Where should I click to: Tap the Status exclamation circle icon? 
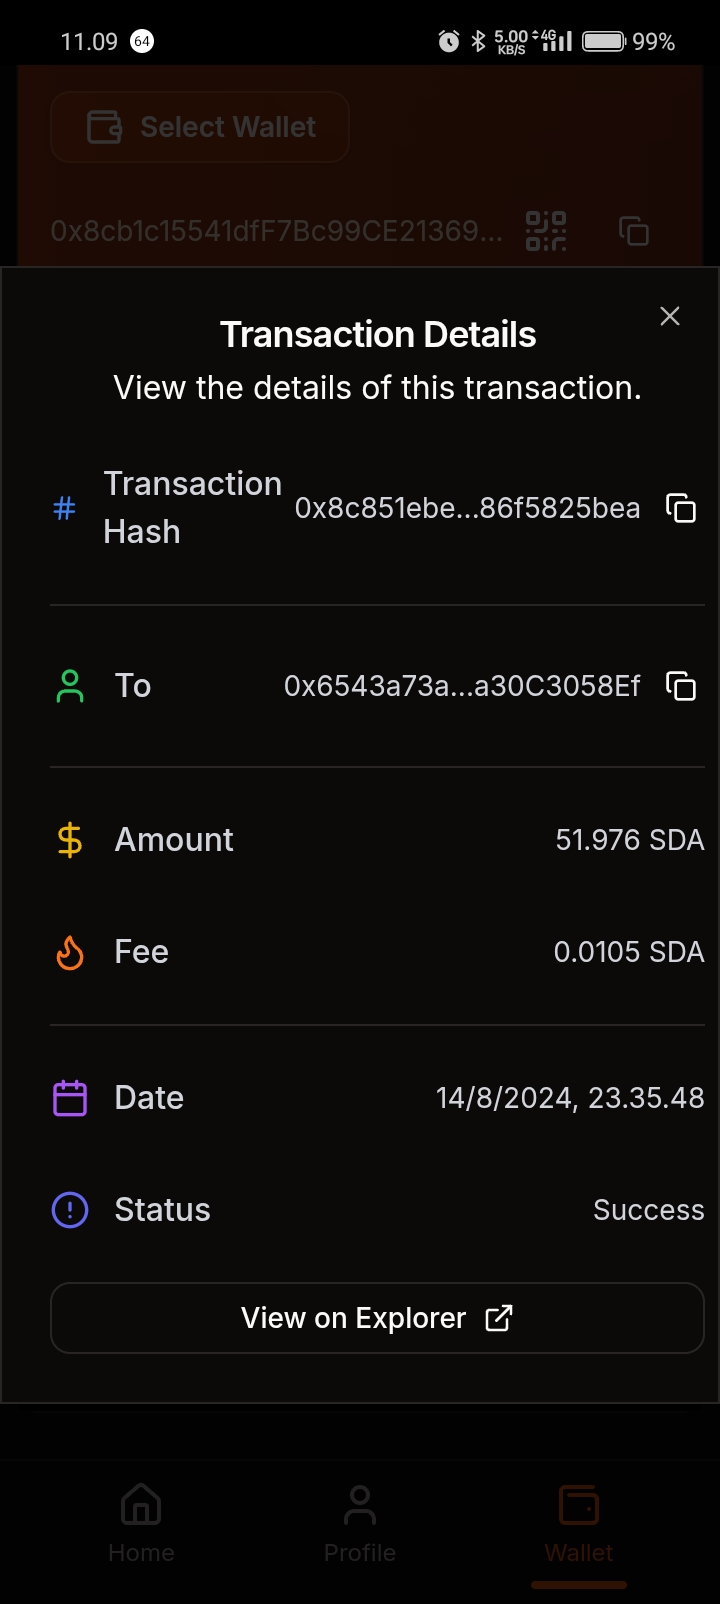click(x=70, y=1210)
